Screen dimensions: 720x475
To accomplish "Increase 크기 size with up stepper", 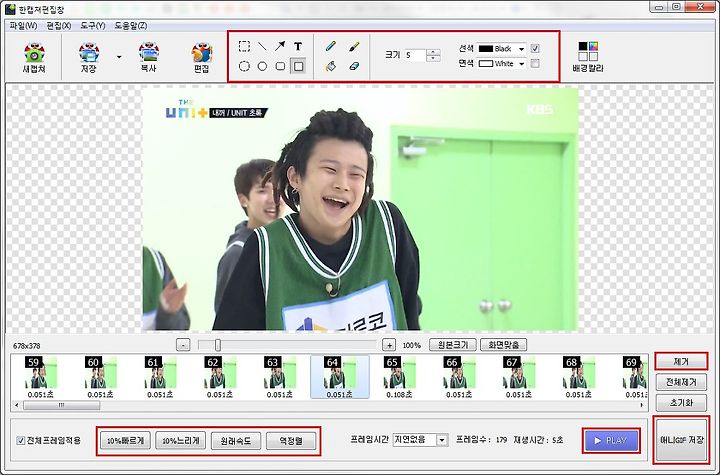I will 433,52.
